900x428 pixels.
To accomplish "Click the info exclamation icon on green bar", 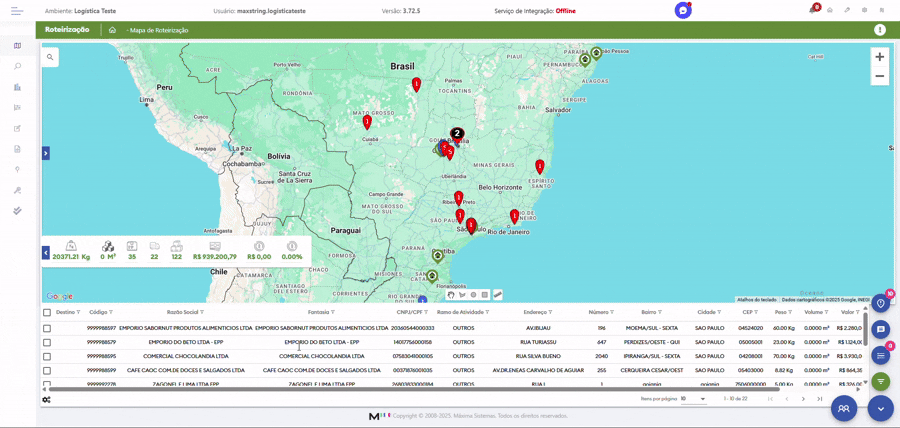I will (880, 30).
